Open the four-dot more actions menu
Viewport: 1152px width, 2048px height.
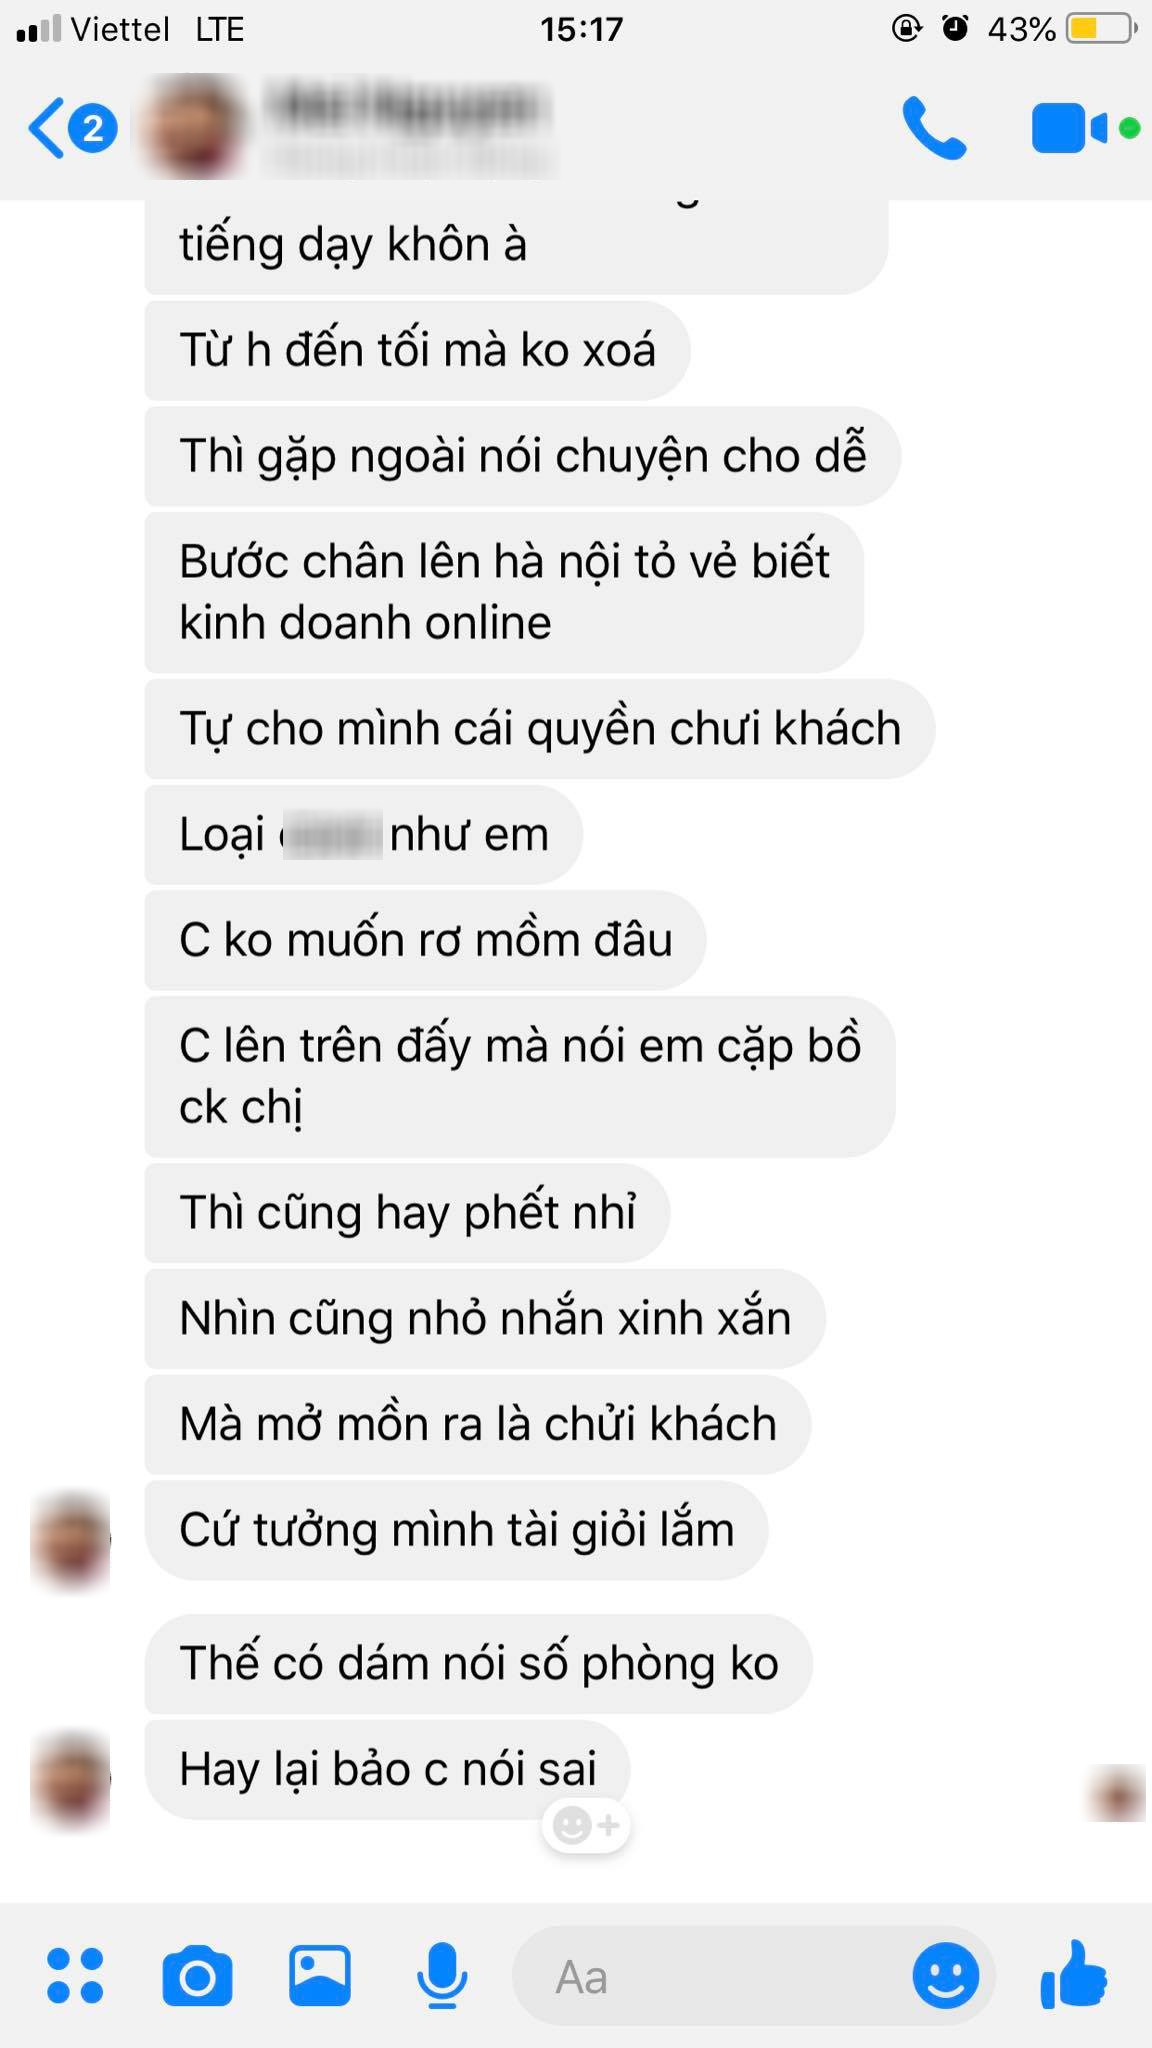click(75, 1975)
